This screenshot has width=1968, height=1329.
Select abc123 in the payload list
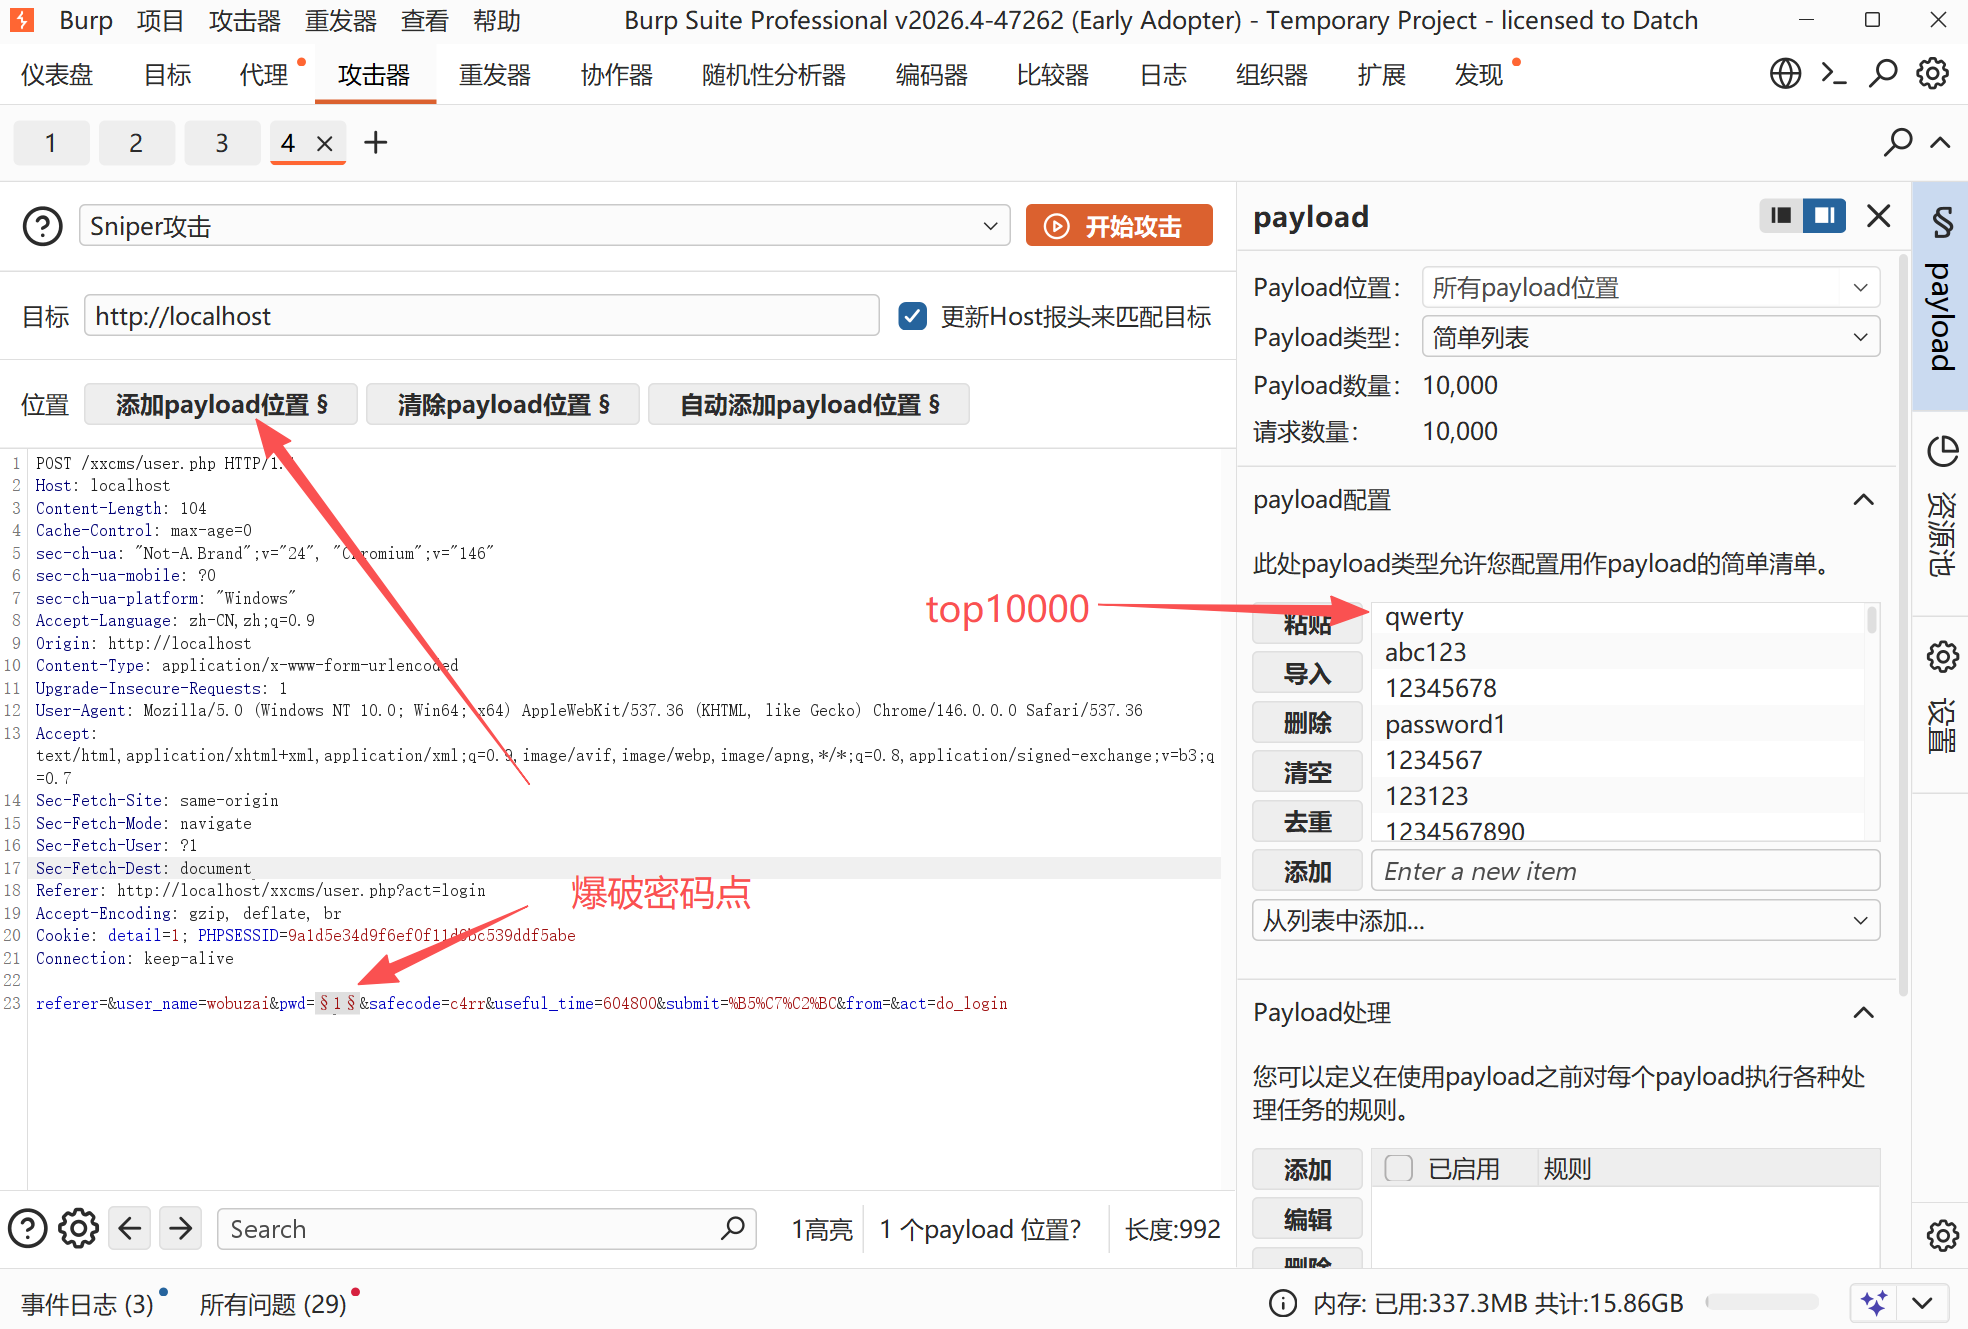pyautogui.click(x=1619, y=652)
